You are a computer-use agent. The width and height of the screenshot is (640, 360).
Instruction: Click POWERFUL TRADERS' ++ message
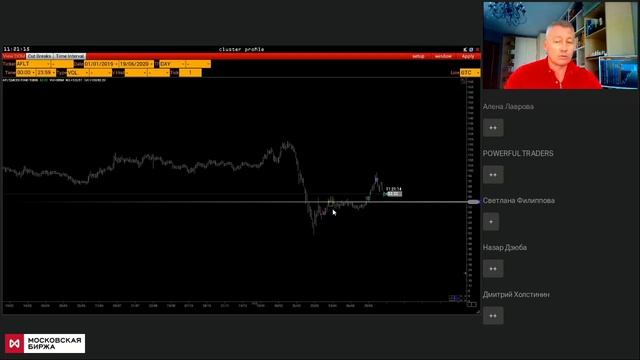(x=493, y=175)
